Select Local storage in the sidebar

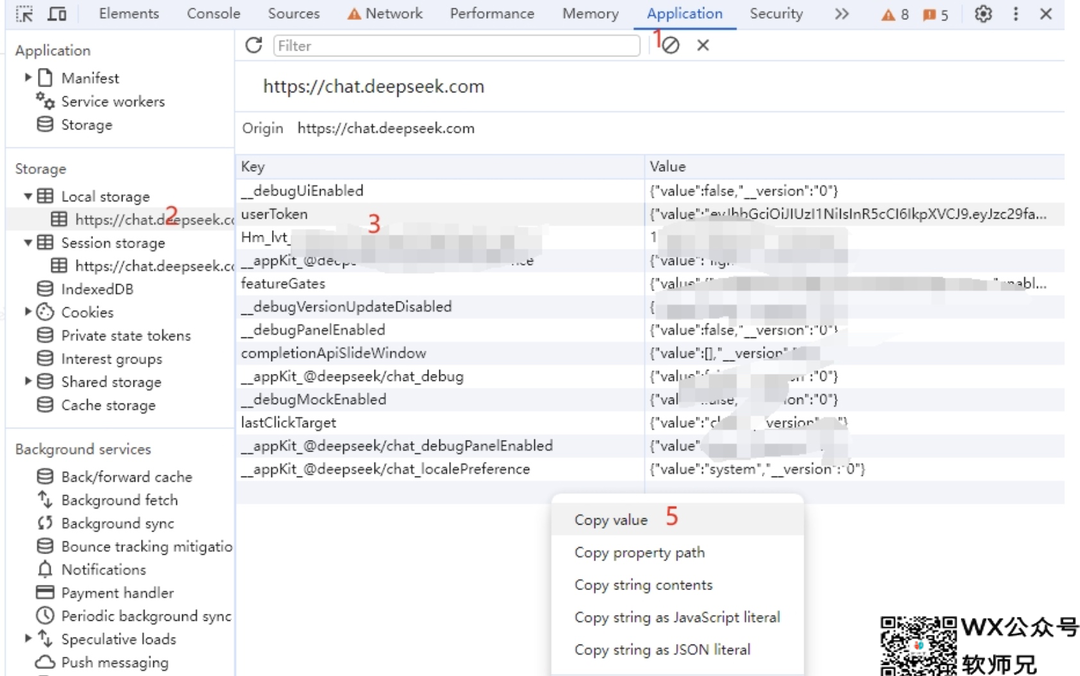coord(105,196)
